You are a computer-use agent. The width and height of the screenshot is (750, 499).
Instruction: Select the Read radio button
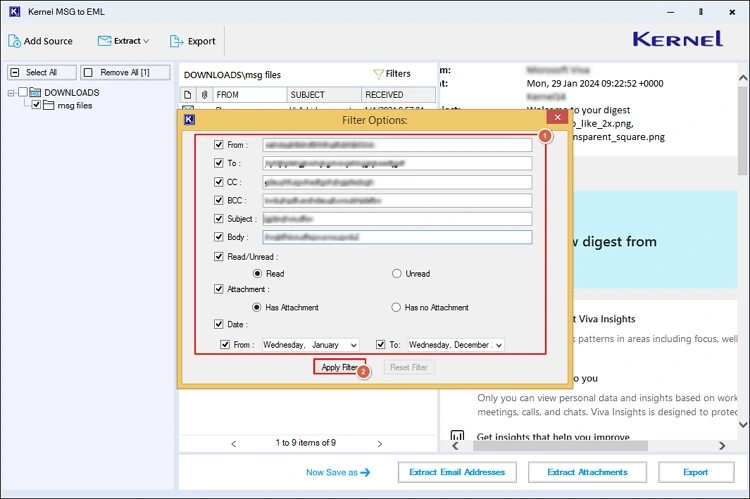pyautogui.click(x=257, y=274)
